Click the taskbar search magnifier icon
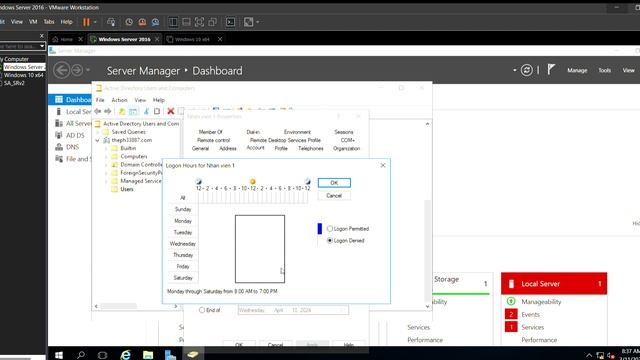 pos(81,355)
